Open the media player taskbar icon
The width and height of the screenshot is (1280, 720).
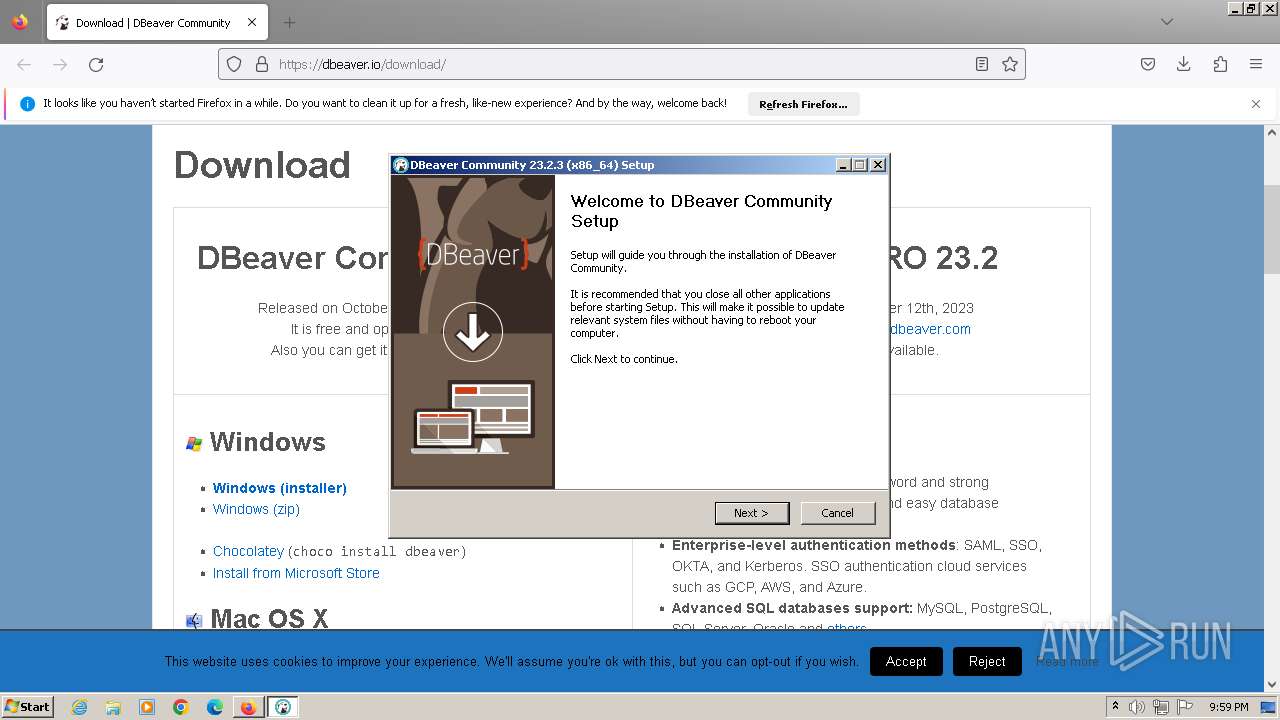147,707
